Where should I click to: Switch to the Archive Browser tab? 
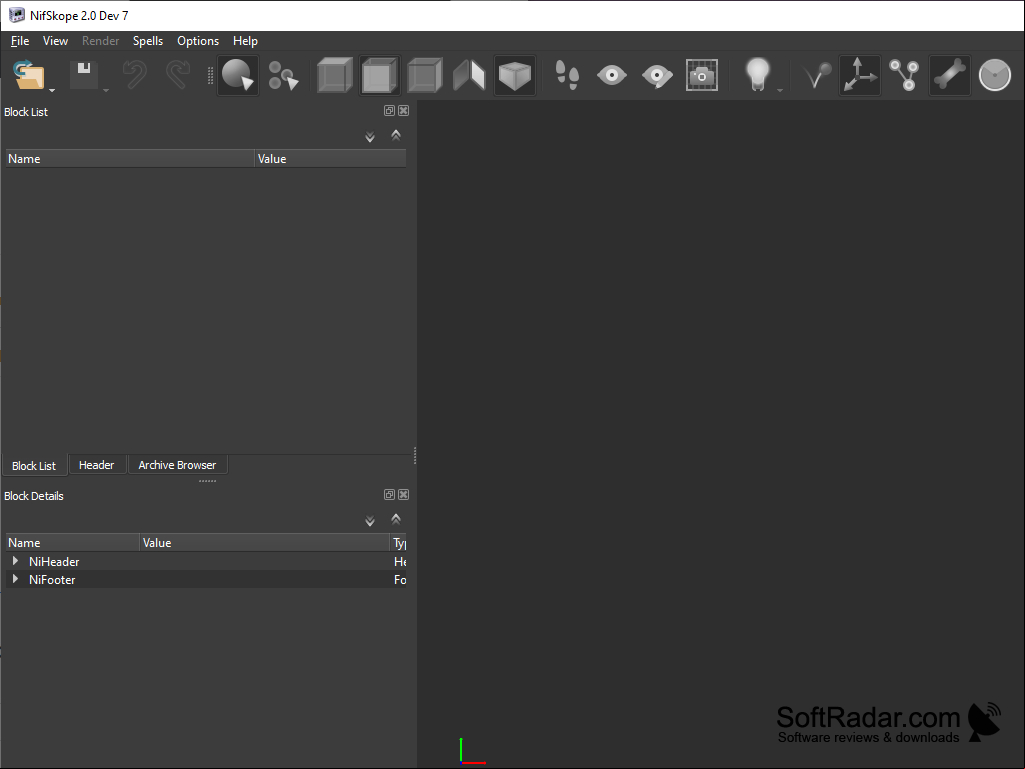pos(177,465)
